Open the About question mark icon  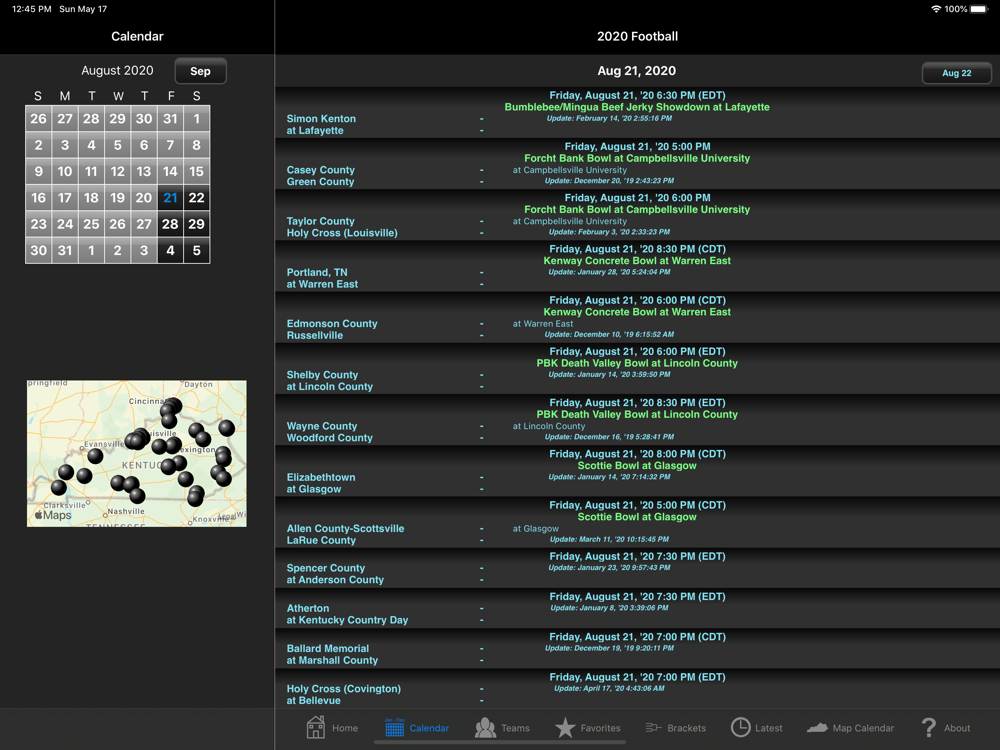[929, 727]
